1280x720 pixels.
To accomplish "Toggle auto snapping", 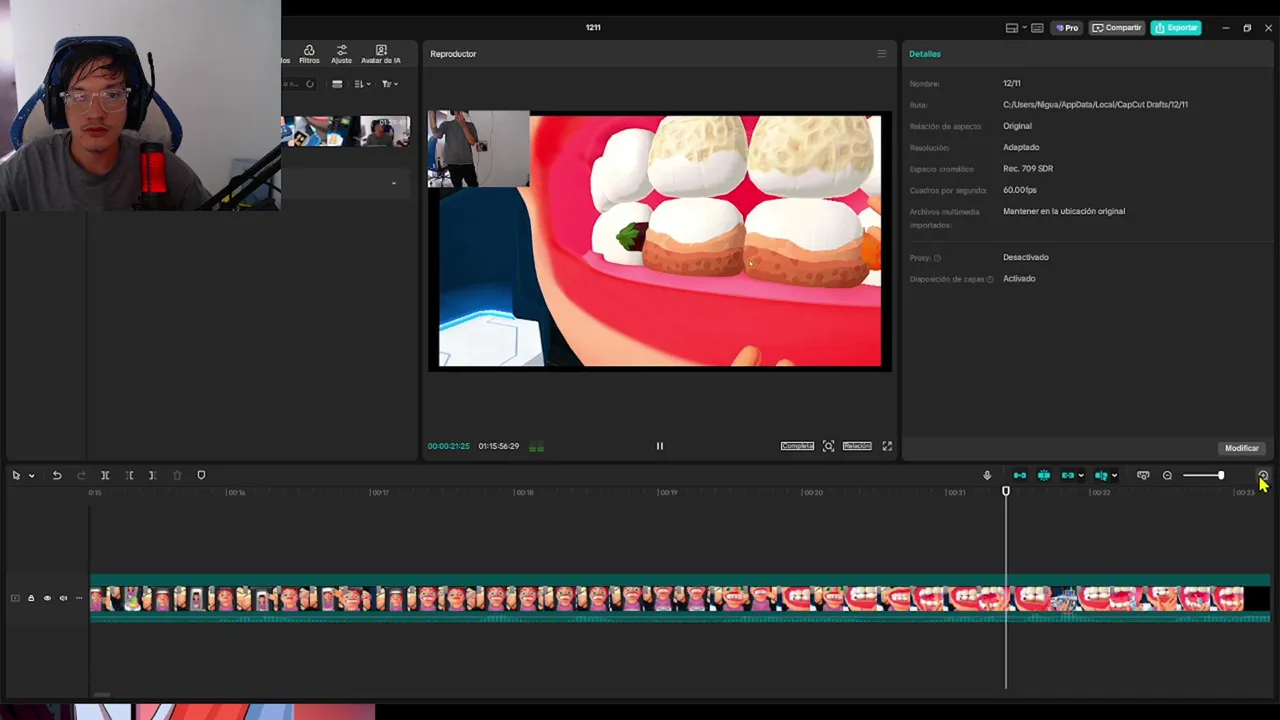I will tap(1043, 475).
